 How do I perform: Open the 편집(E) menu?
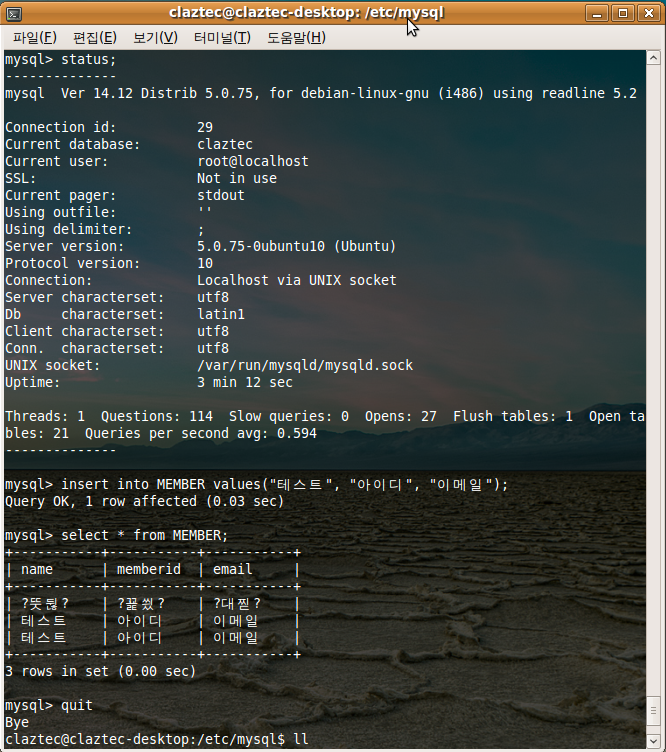point(94,37)
